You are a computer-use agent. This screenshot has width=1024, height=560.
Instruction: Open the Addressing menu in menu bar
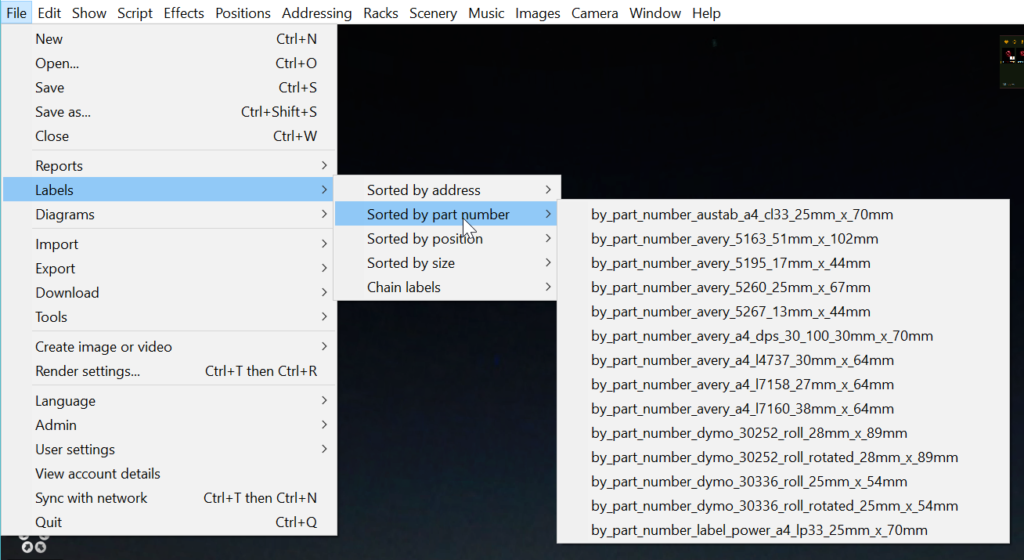(x=316, y=13)
